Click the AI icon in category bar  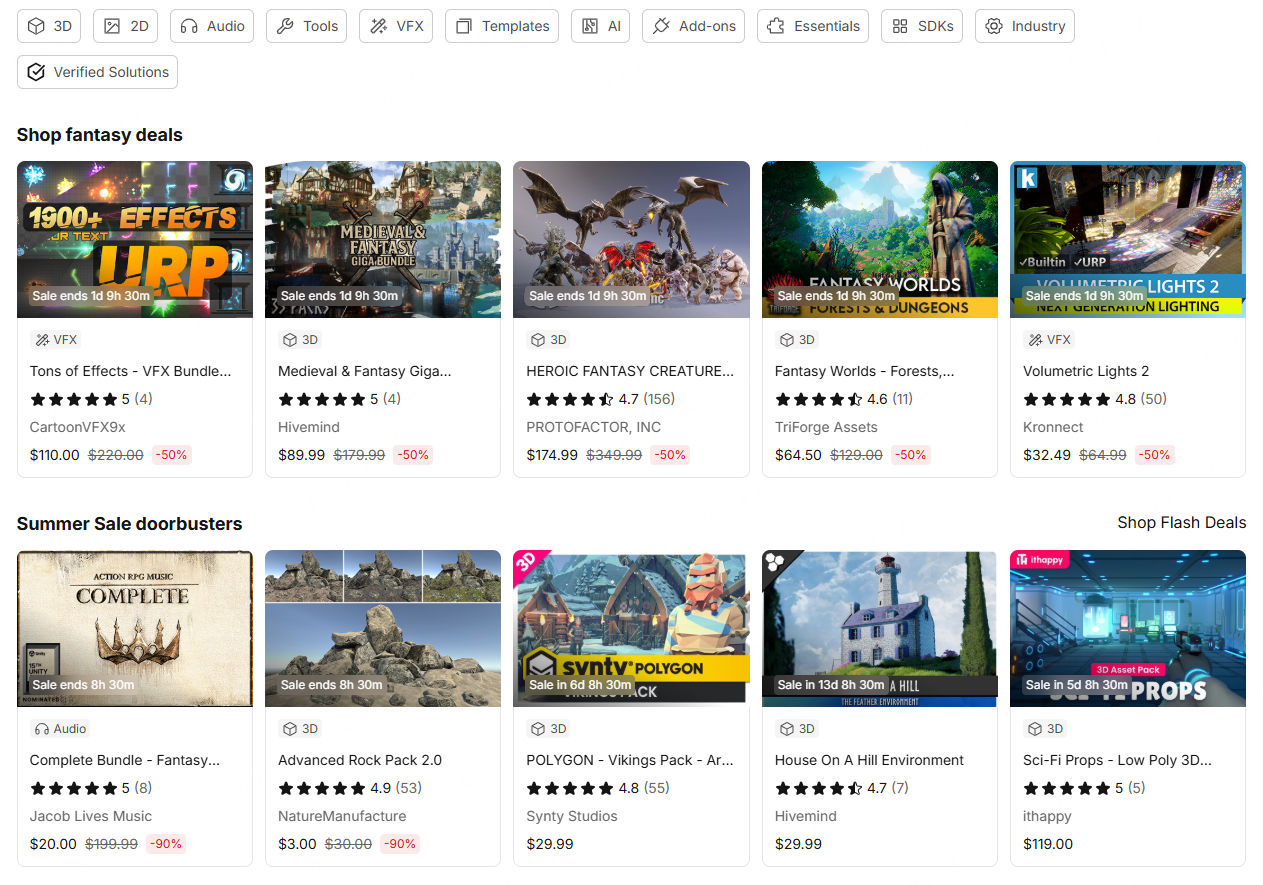(590, 26)
